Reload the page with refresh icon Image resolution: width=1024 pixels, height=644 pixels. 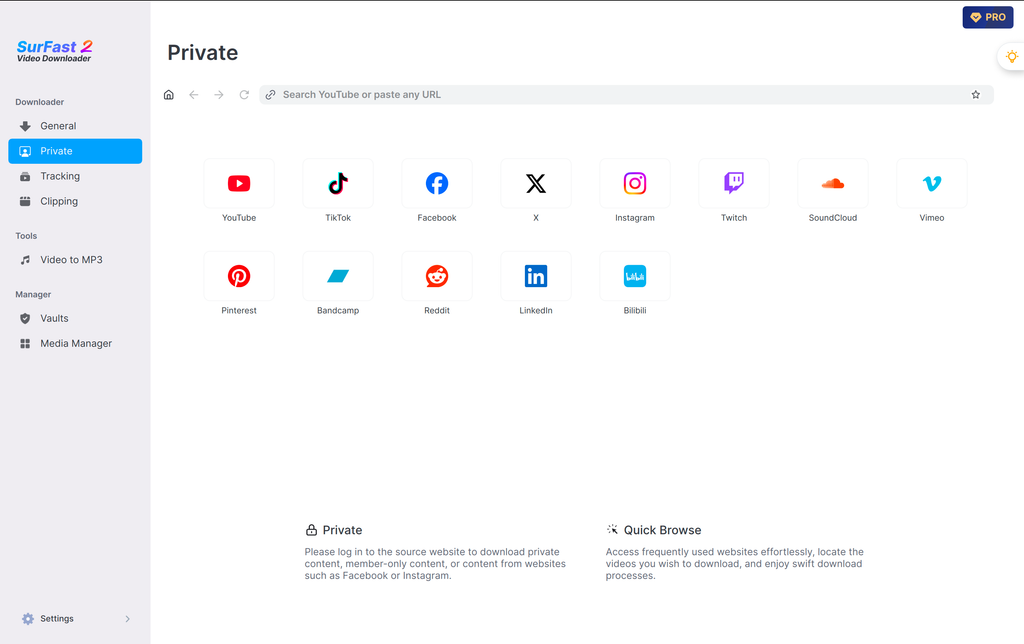244,95
